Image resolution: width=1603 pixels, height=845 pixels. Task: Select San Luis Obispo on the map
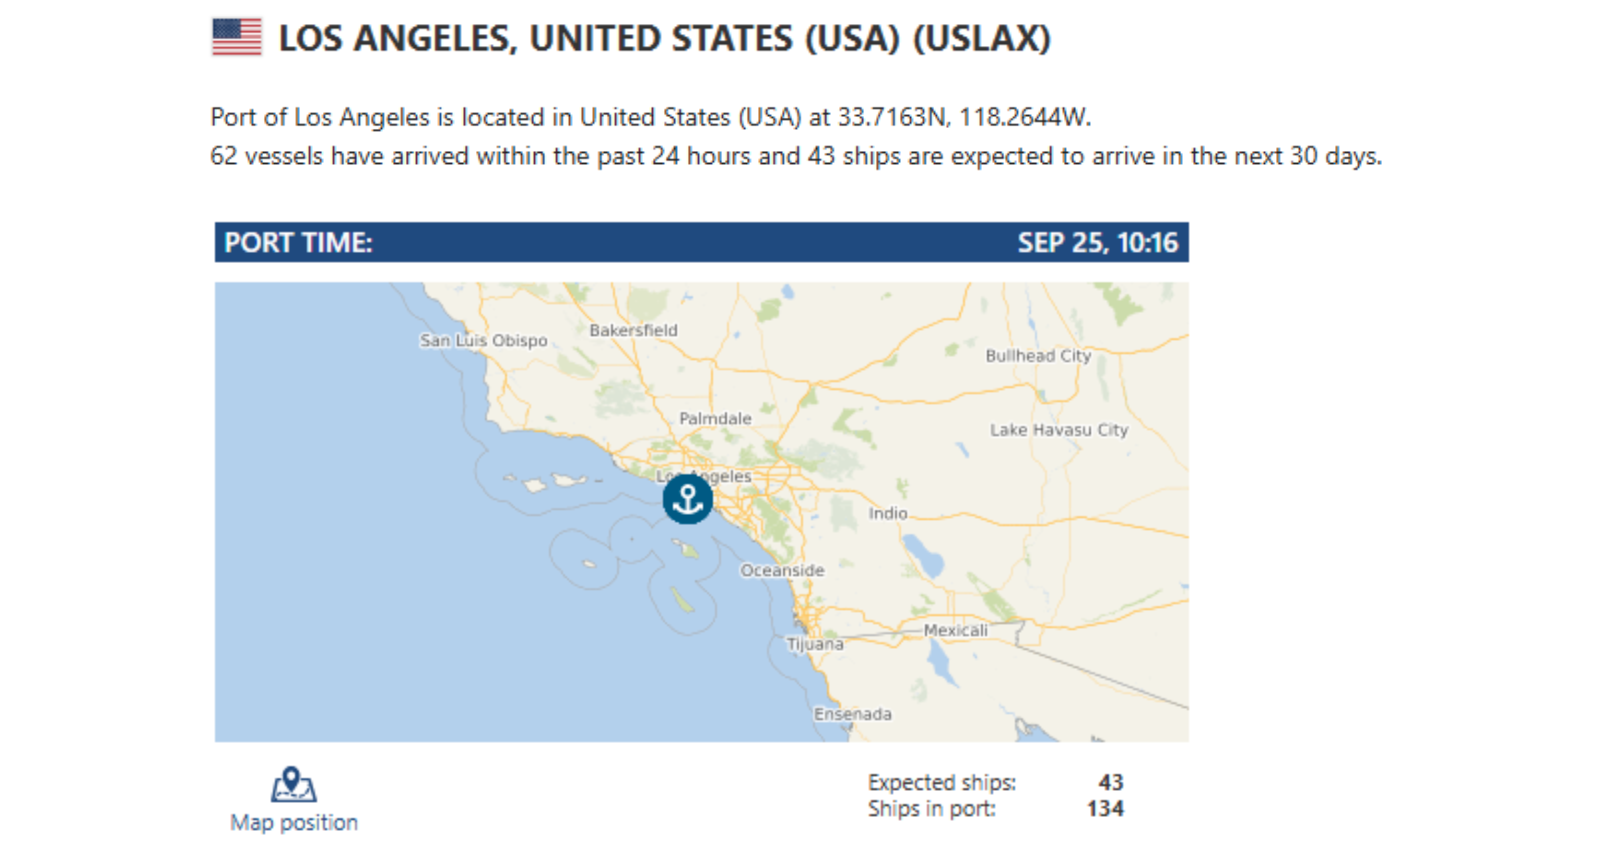point(484,340)
